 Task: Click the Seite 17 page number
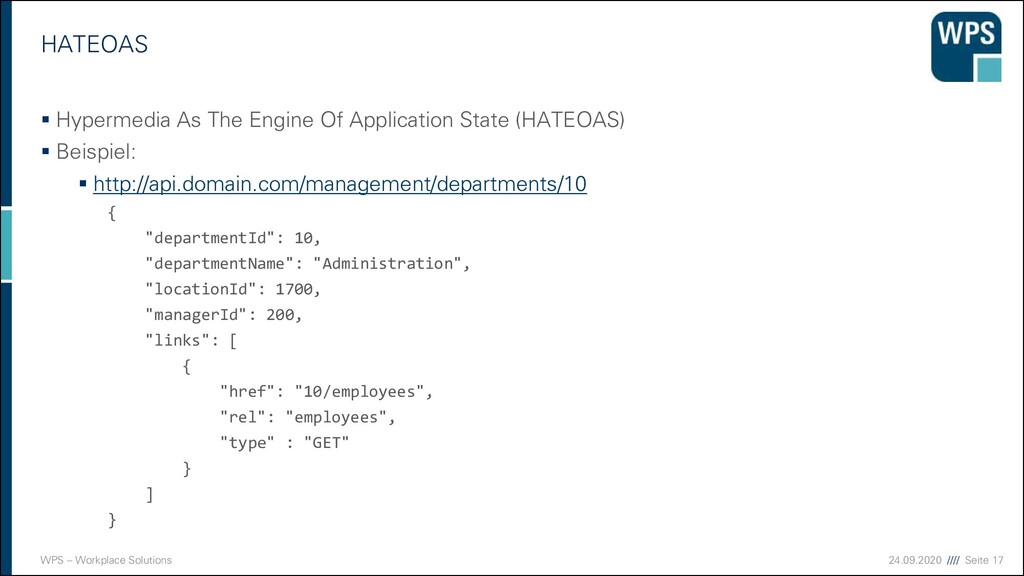(x=984, y=560)
